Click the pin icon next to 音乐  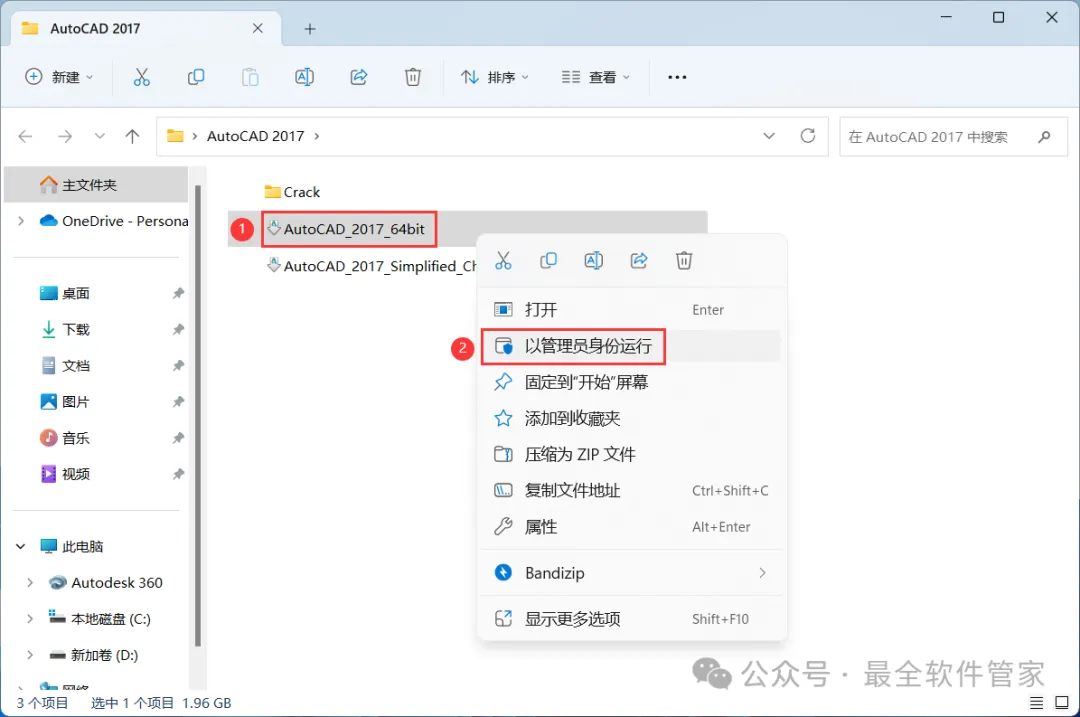pos(178,438)
